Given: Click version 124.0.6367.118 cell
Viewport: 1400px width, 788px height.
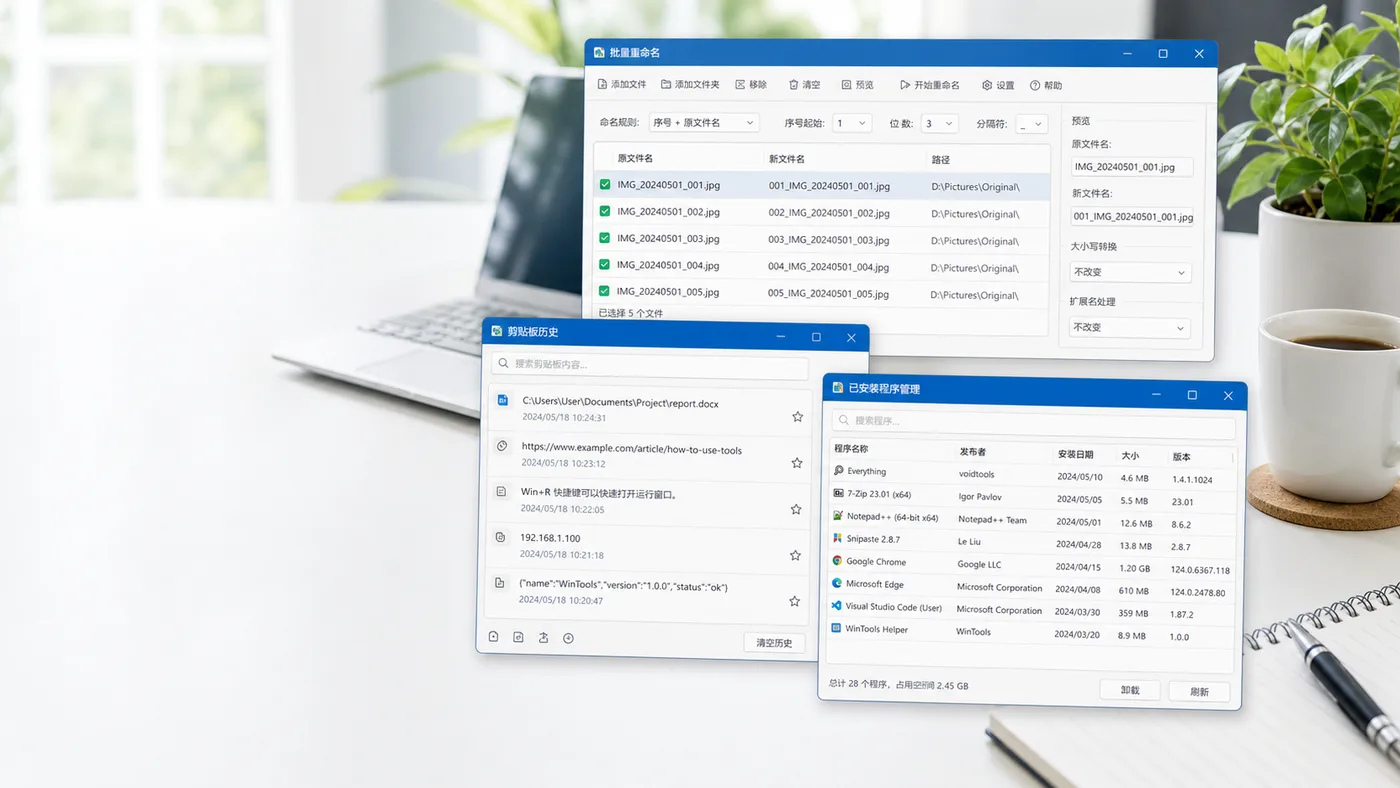Looking at the screenshot, I should (1200, 570).
